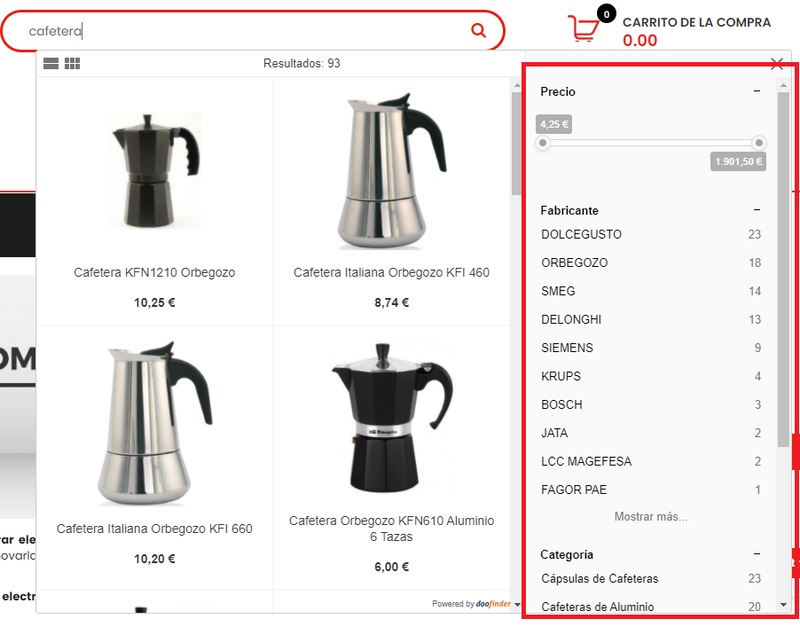Screen dimensions: 800x627
Task: Focus the cafetera search input field
Action: click(245, 31)
